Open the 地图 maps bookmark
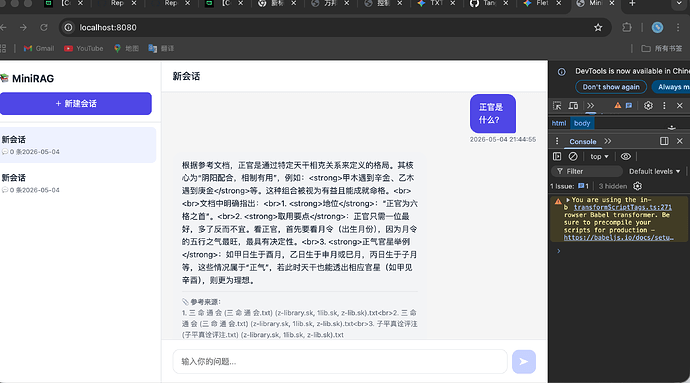The image size is (690, 383). [x=126, y=48]
